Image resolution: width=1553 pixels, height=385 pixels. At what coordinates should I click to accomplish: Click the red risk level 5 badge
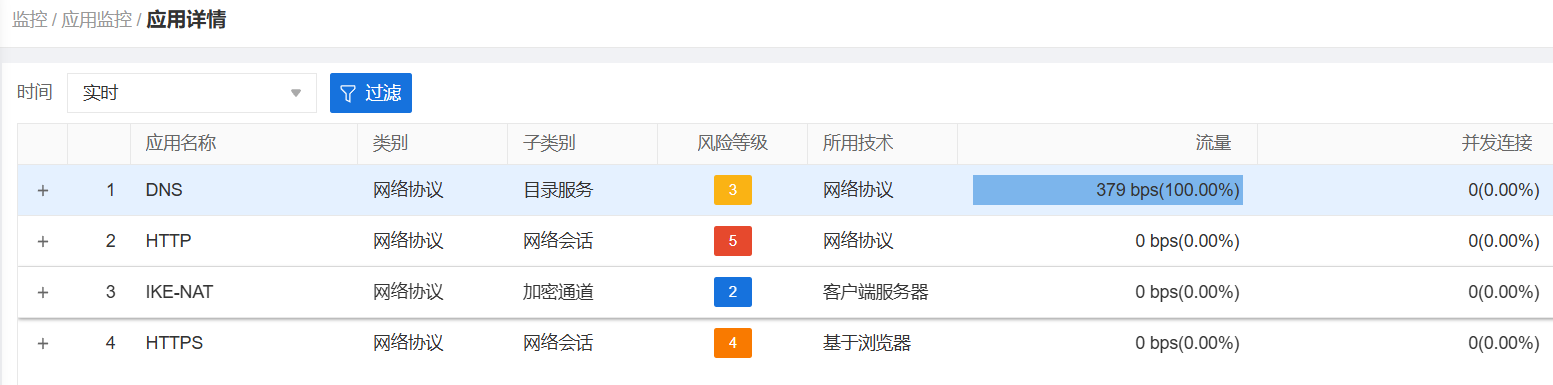[x=733, y=241]
